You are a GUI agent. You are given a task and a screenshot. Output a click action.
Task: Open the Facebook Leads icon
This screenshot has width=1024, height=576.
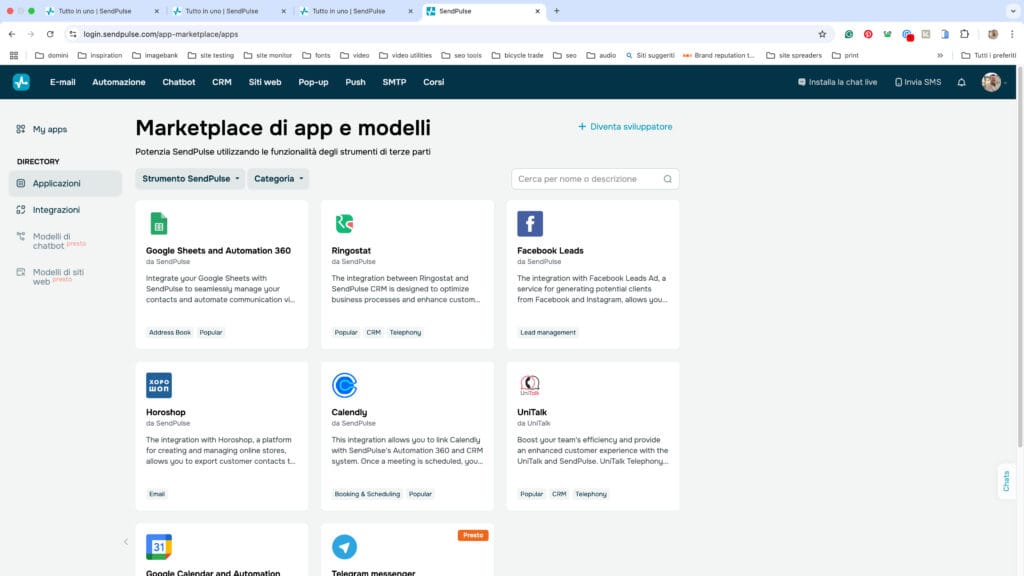point(530,223)
